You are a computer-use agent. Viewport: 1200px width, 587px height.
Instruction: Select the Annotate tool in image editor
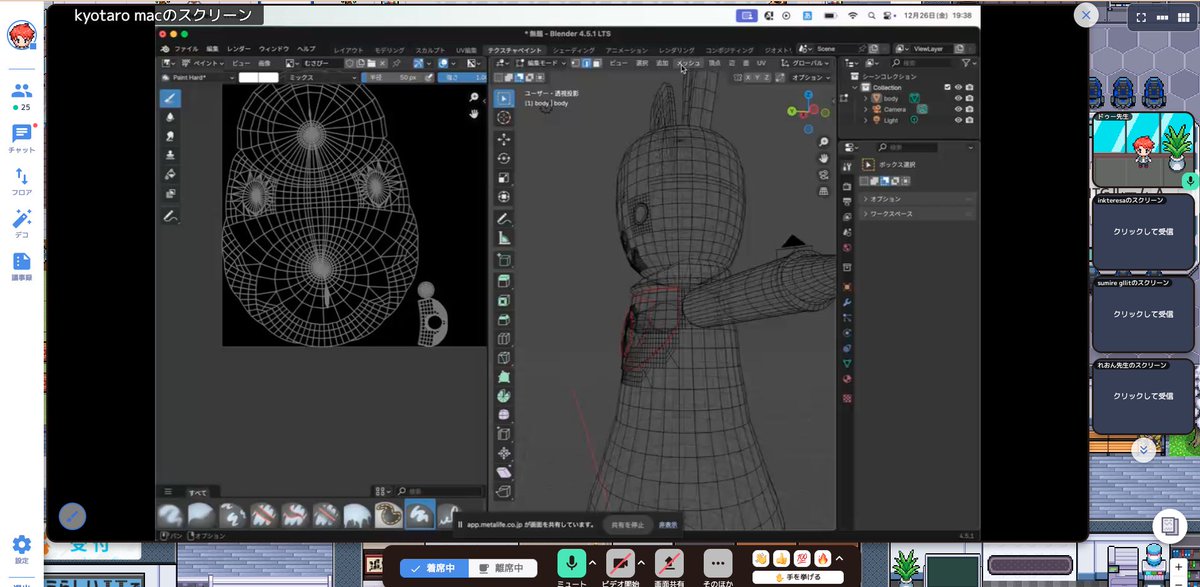tap(169, 216)
